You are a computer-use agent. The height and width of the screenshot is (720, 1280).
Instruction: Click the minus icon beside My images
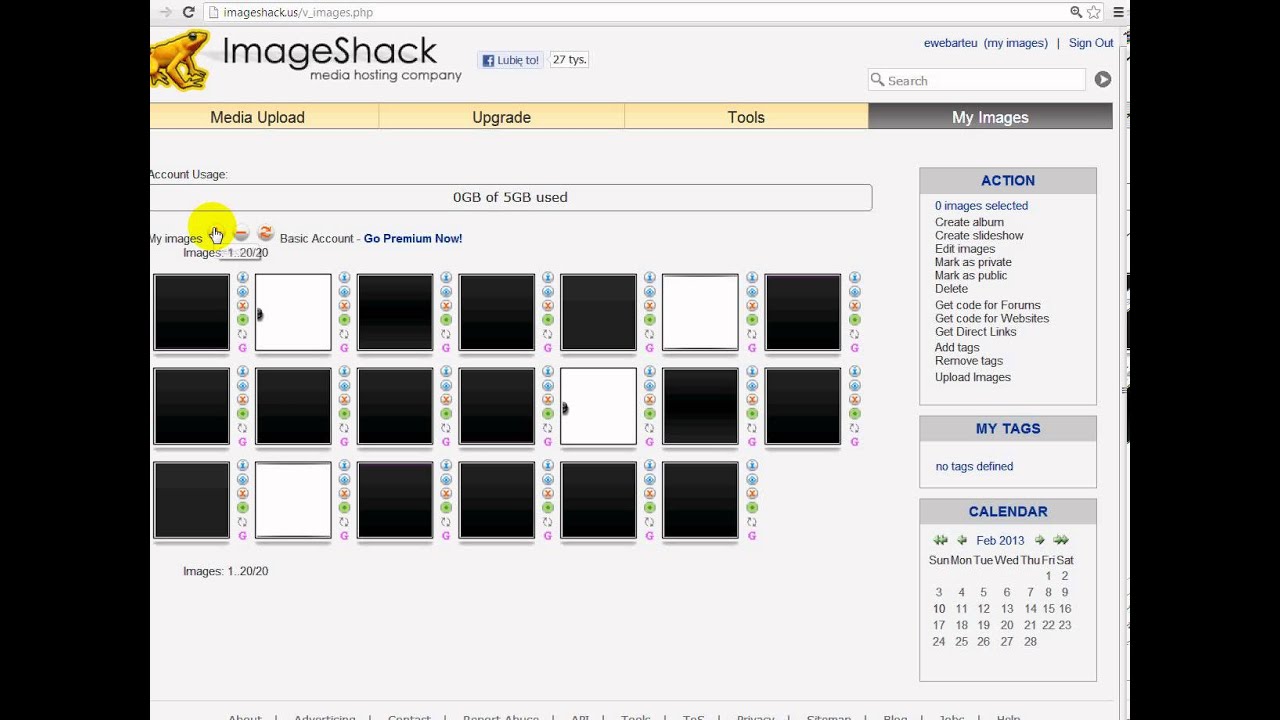click(241, 233)
